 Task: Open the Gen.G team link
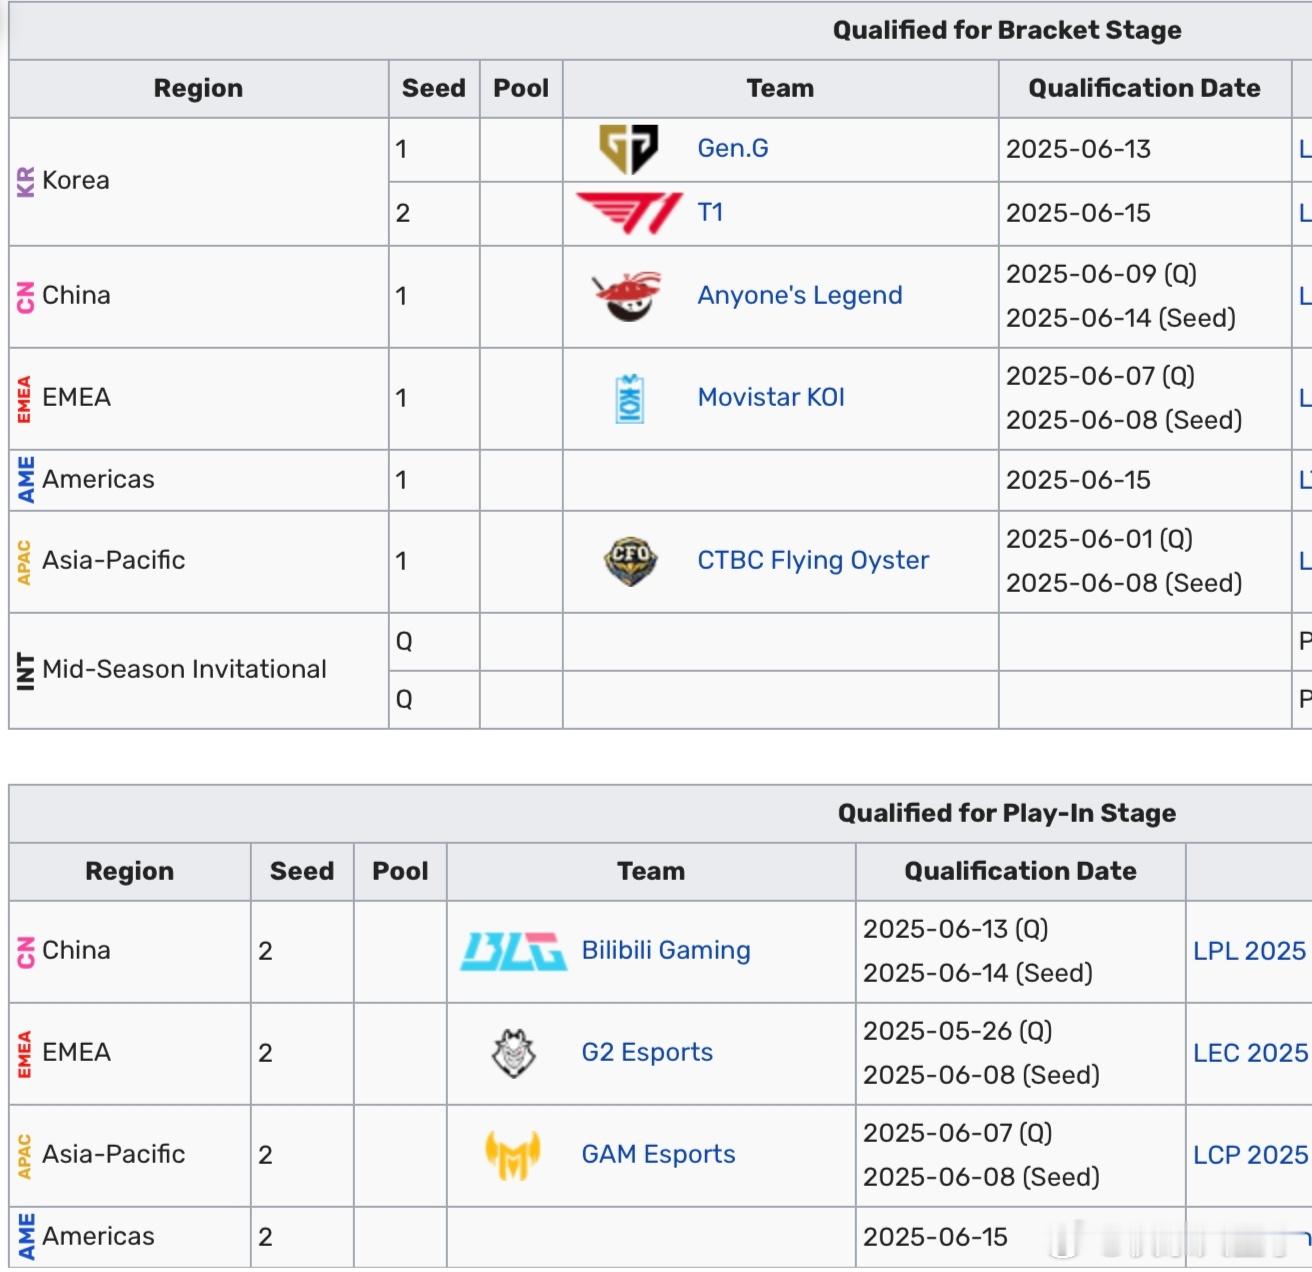733,148
